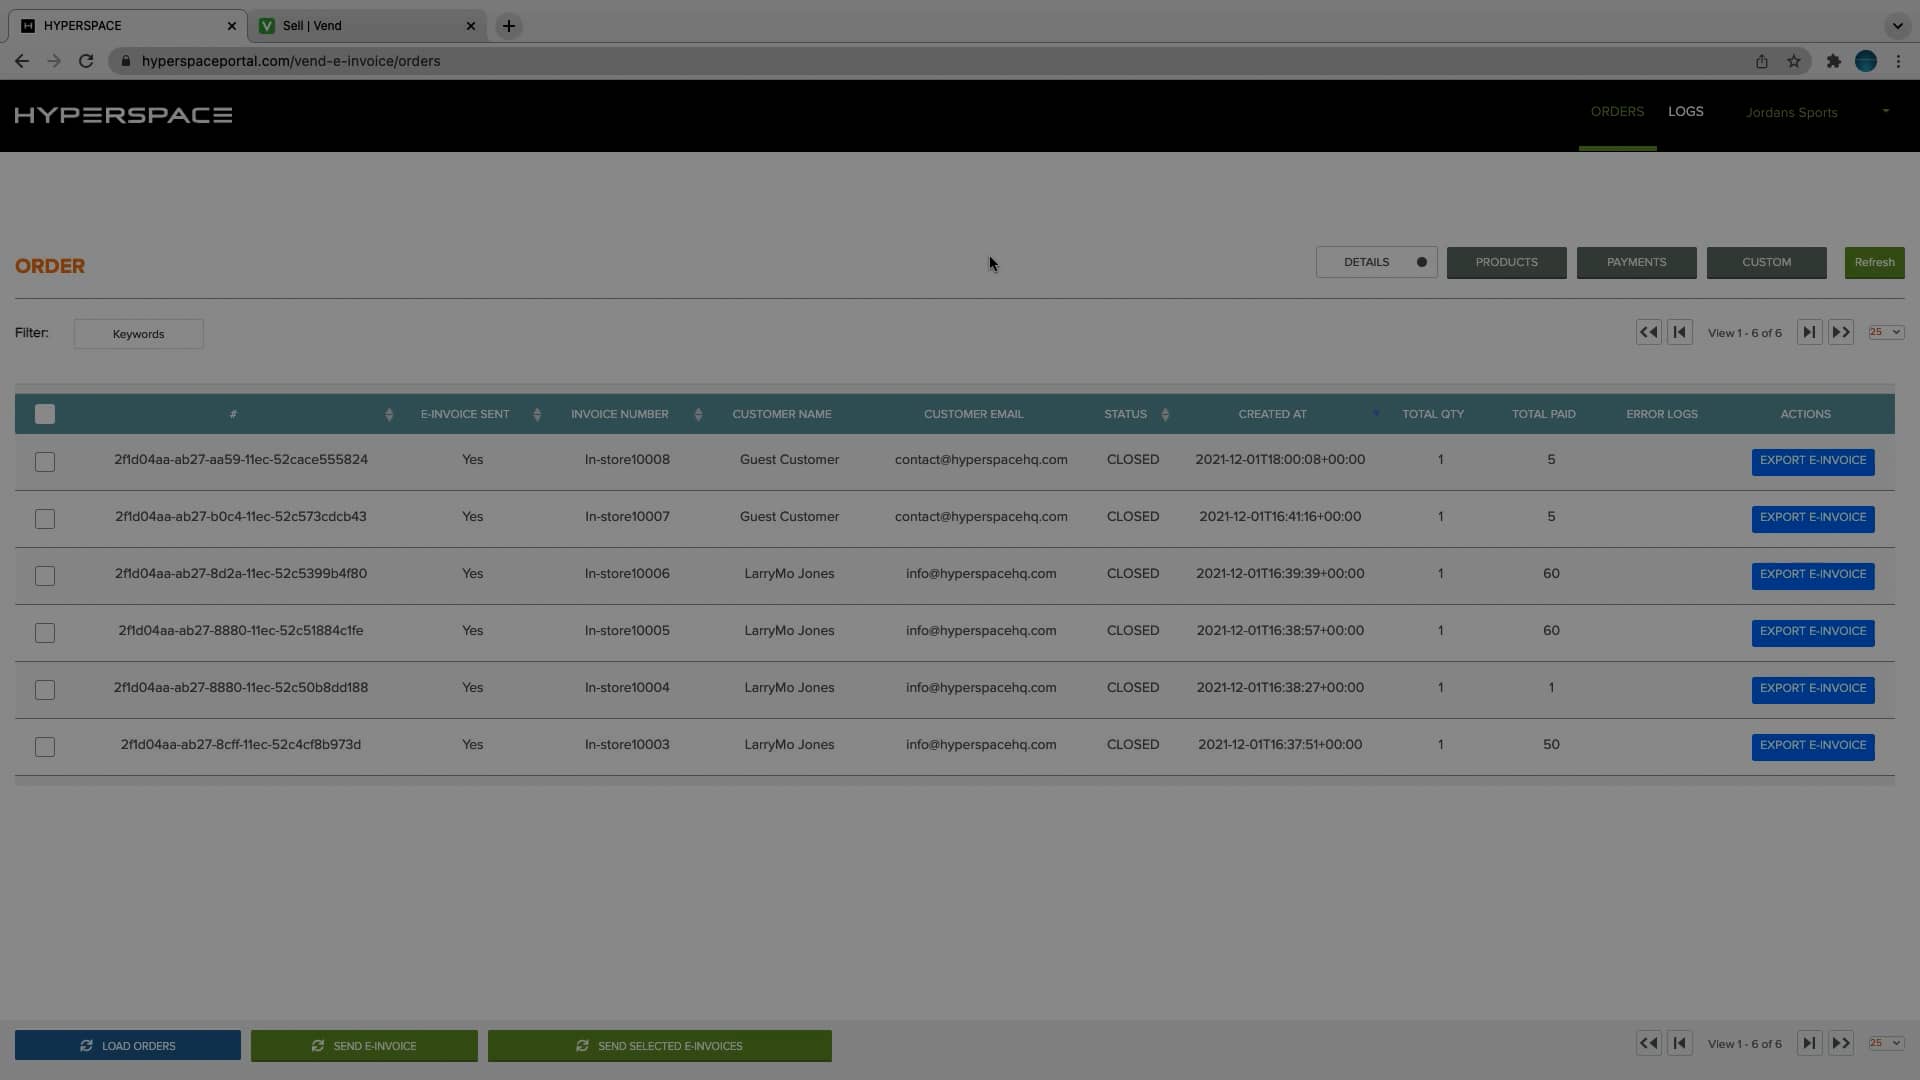The height and width of the screenshot is (1080, 1920).
Task: Check the select-all checkbox in table header
Action: point(44,413)
